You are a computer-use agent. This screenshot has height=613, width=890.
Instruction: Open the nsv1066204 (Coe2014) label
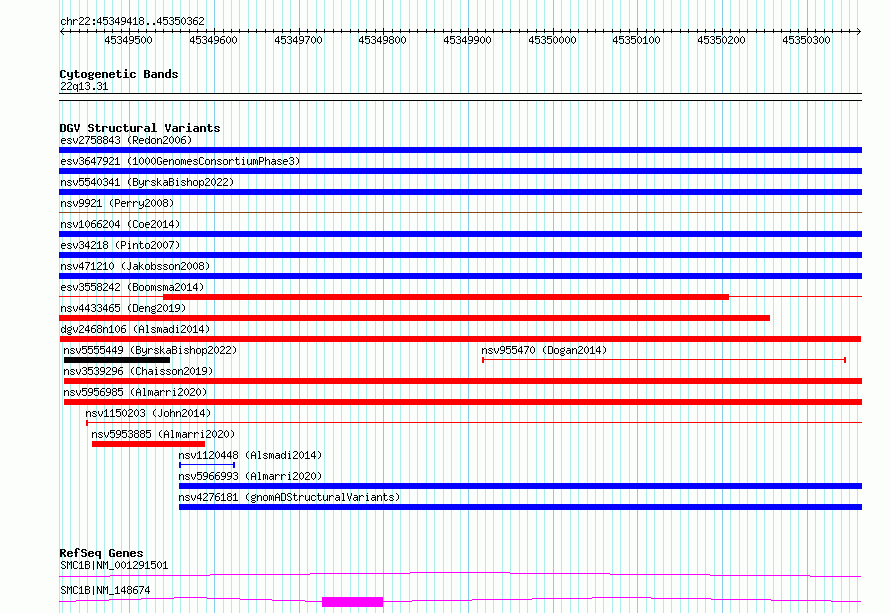point(120,224)
